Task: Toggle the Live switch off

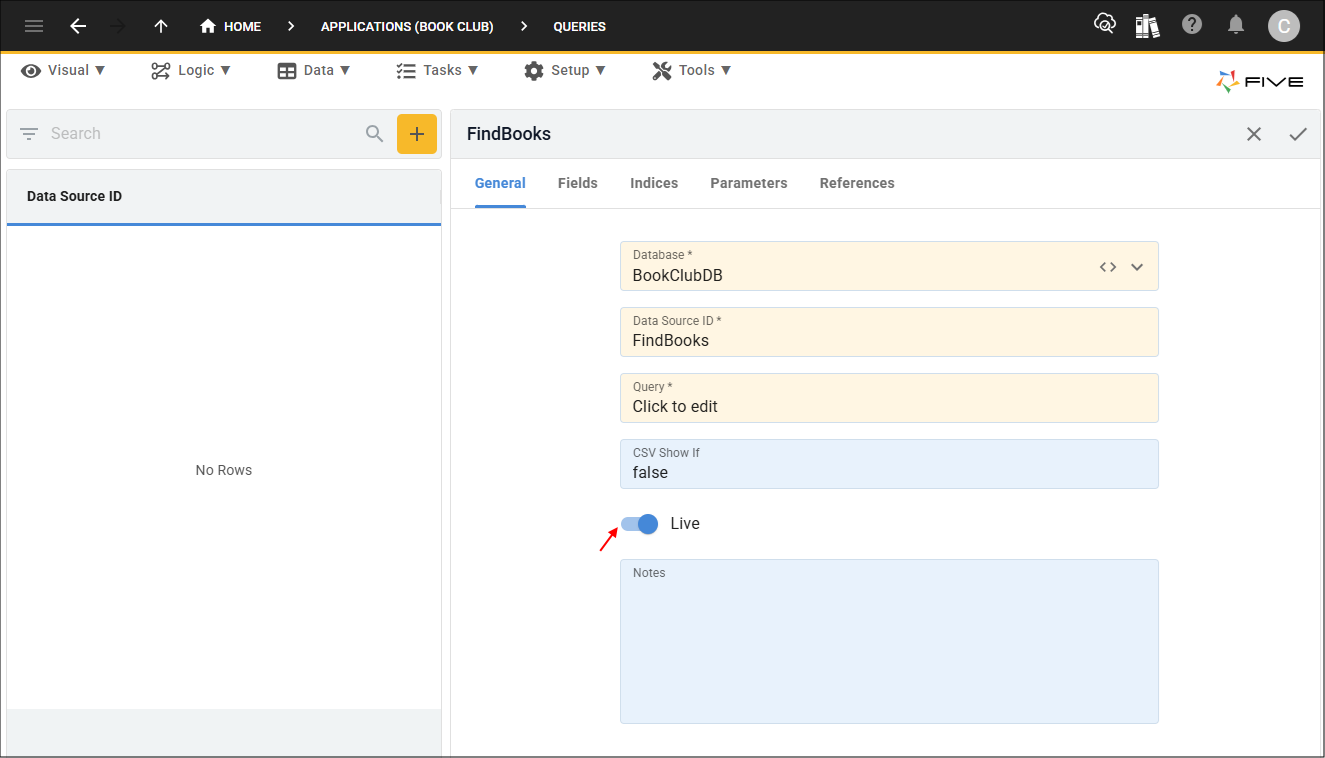Action: pos(640,524)
